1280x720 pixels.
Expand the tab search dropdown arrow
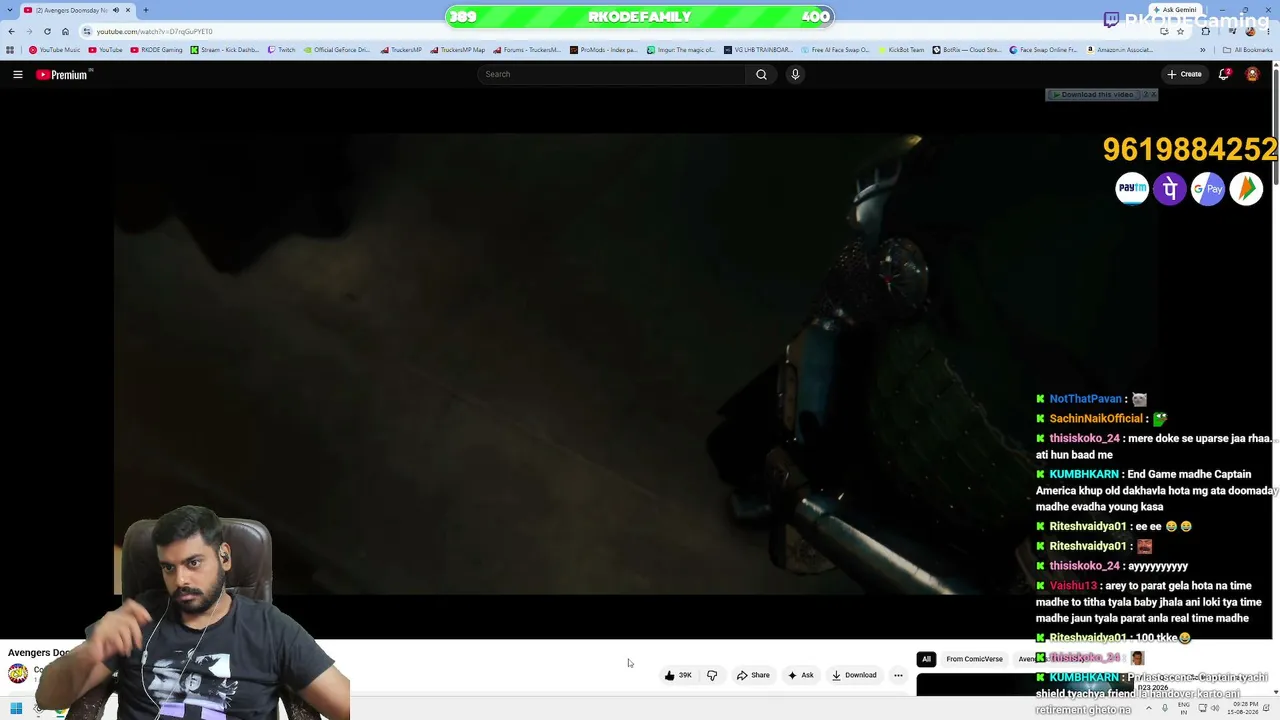[x=11, y=10]
